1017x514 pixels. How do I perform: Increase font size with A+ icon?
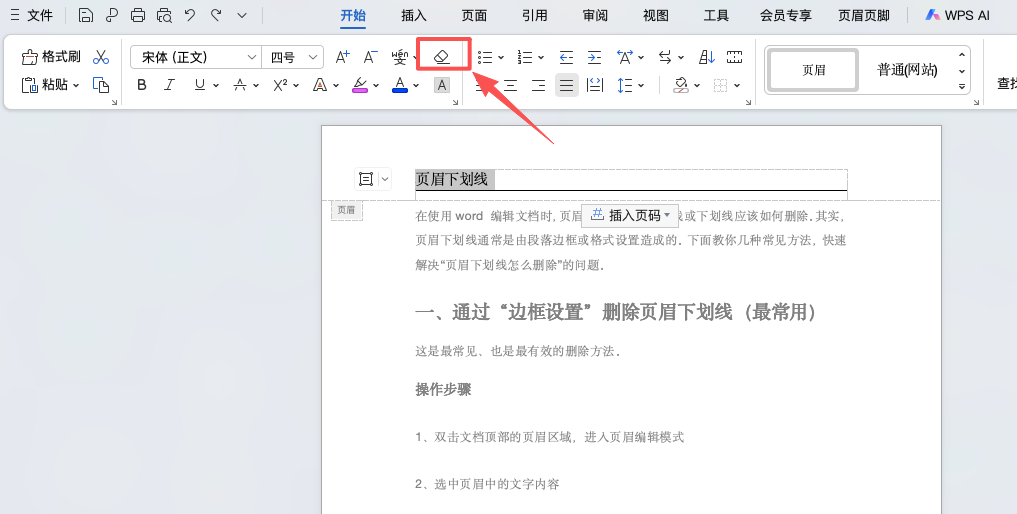pos(342,57)
